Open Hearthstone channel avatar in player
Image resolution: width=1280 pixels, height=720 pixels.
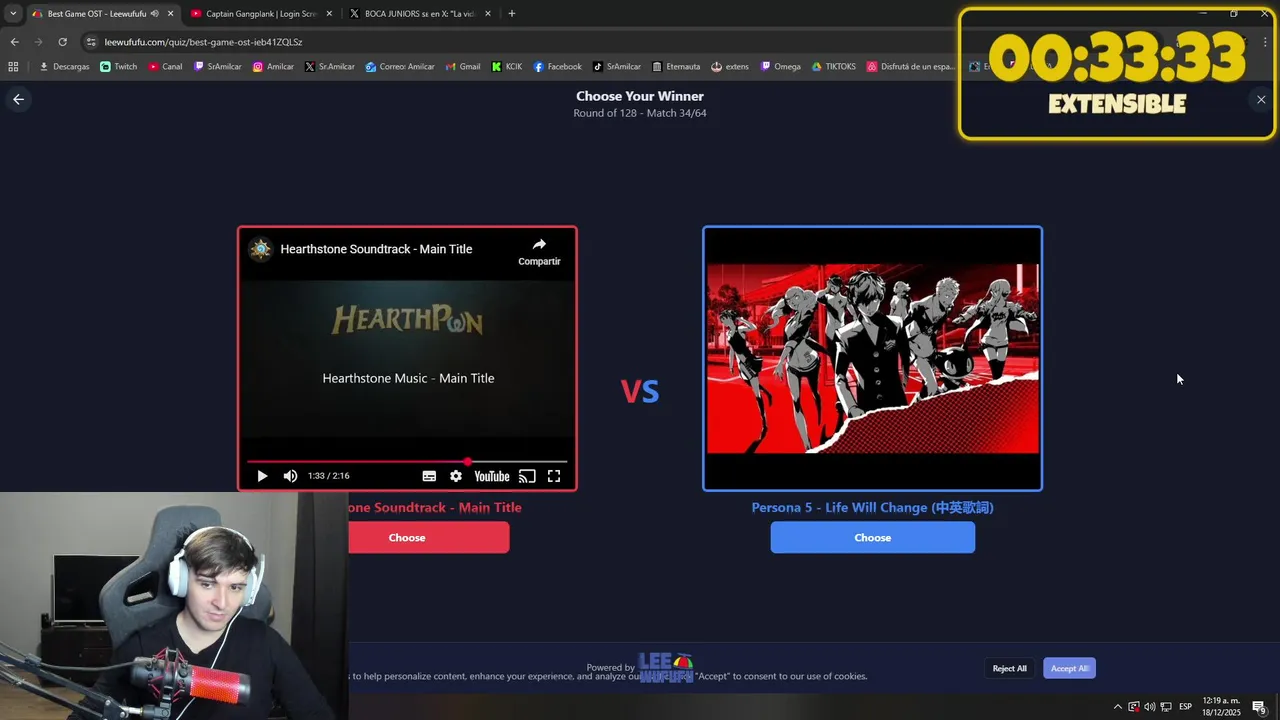click(x=261, y=249)
